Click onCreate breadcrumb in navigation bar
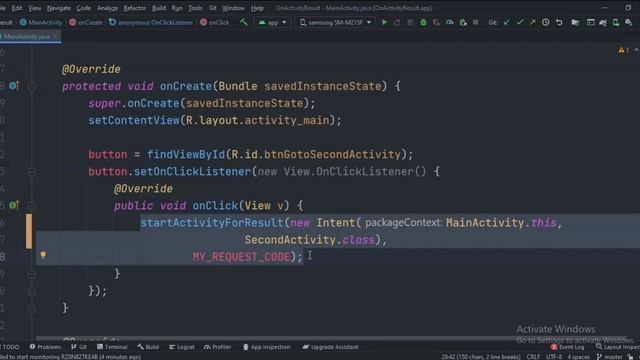The width and height of the screenshot is (640, 360). [86, 22]
